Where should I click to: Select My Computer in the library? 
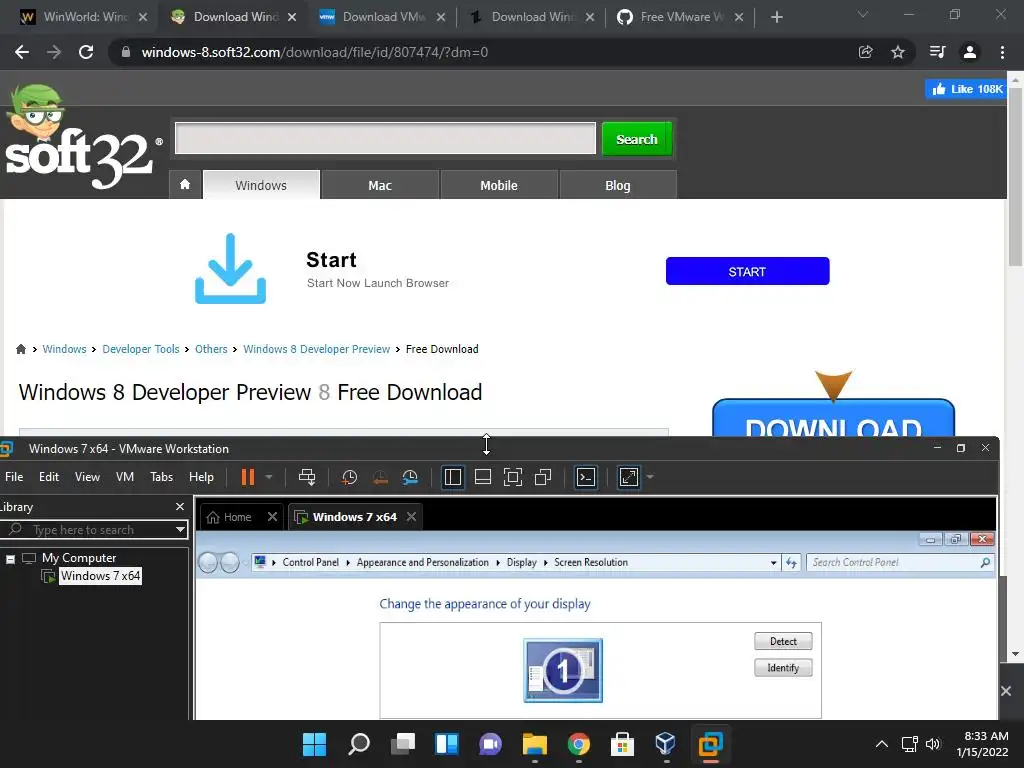pos(79,558)
